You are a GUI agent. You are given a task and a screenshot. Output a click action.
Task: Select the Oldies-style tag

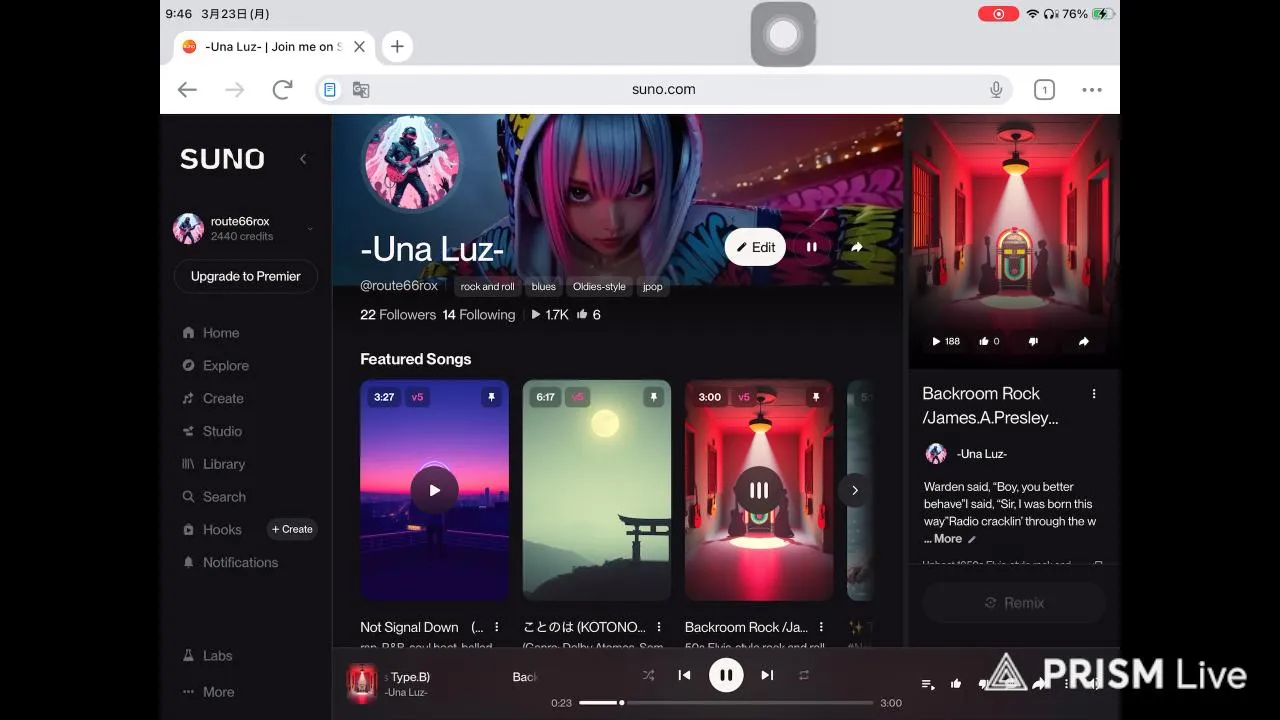coord(599,287)
